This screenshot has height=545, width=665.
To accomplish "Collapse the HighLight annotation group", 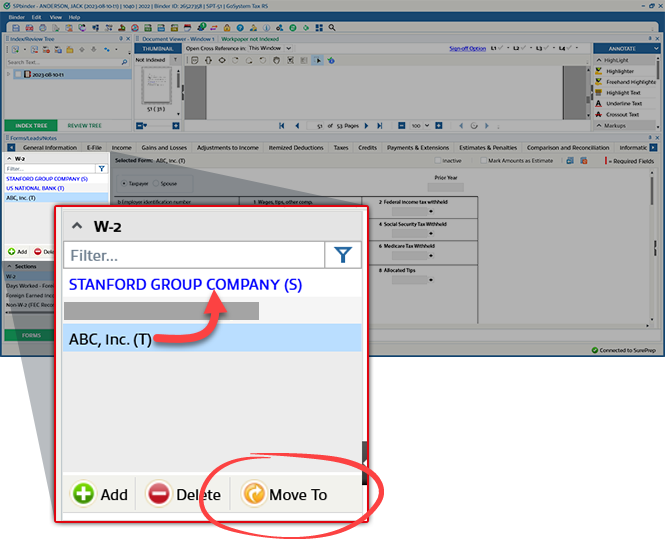I will pyautogui.click(x=599, y=60).
